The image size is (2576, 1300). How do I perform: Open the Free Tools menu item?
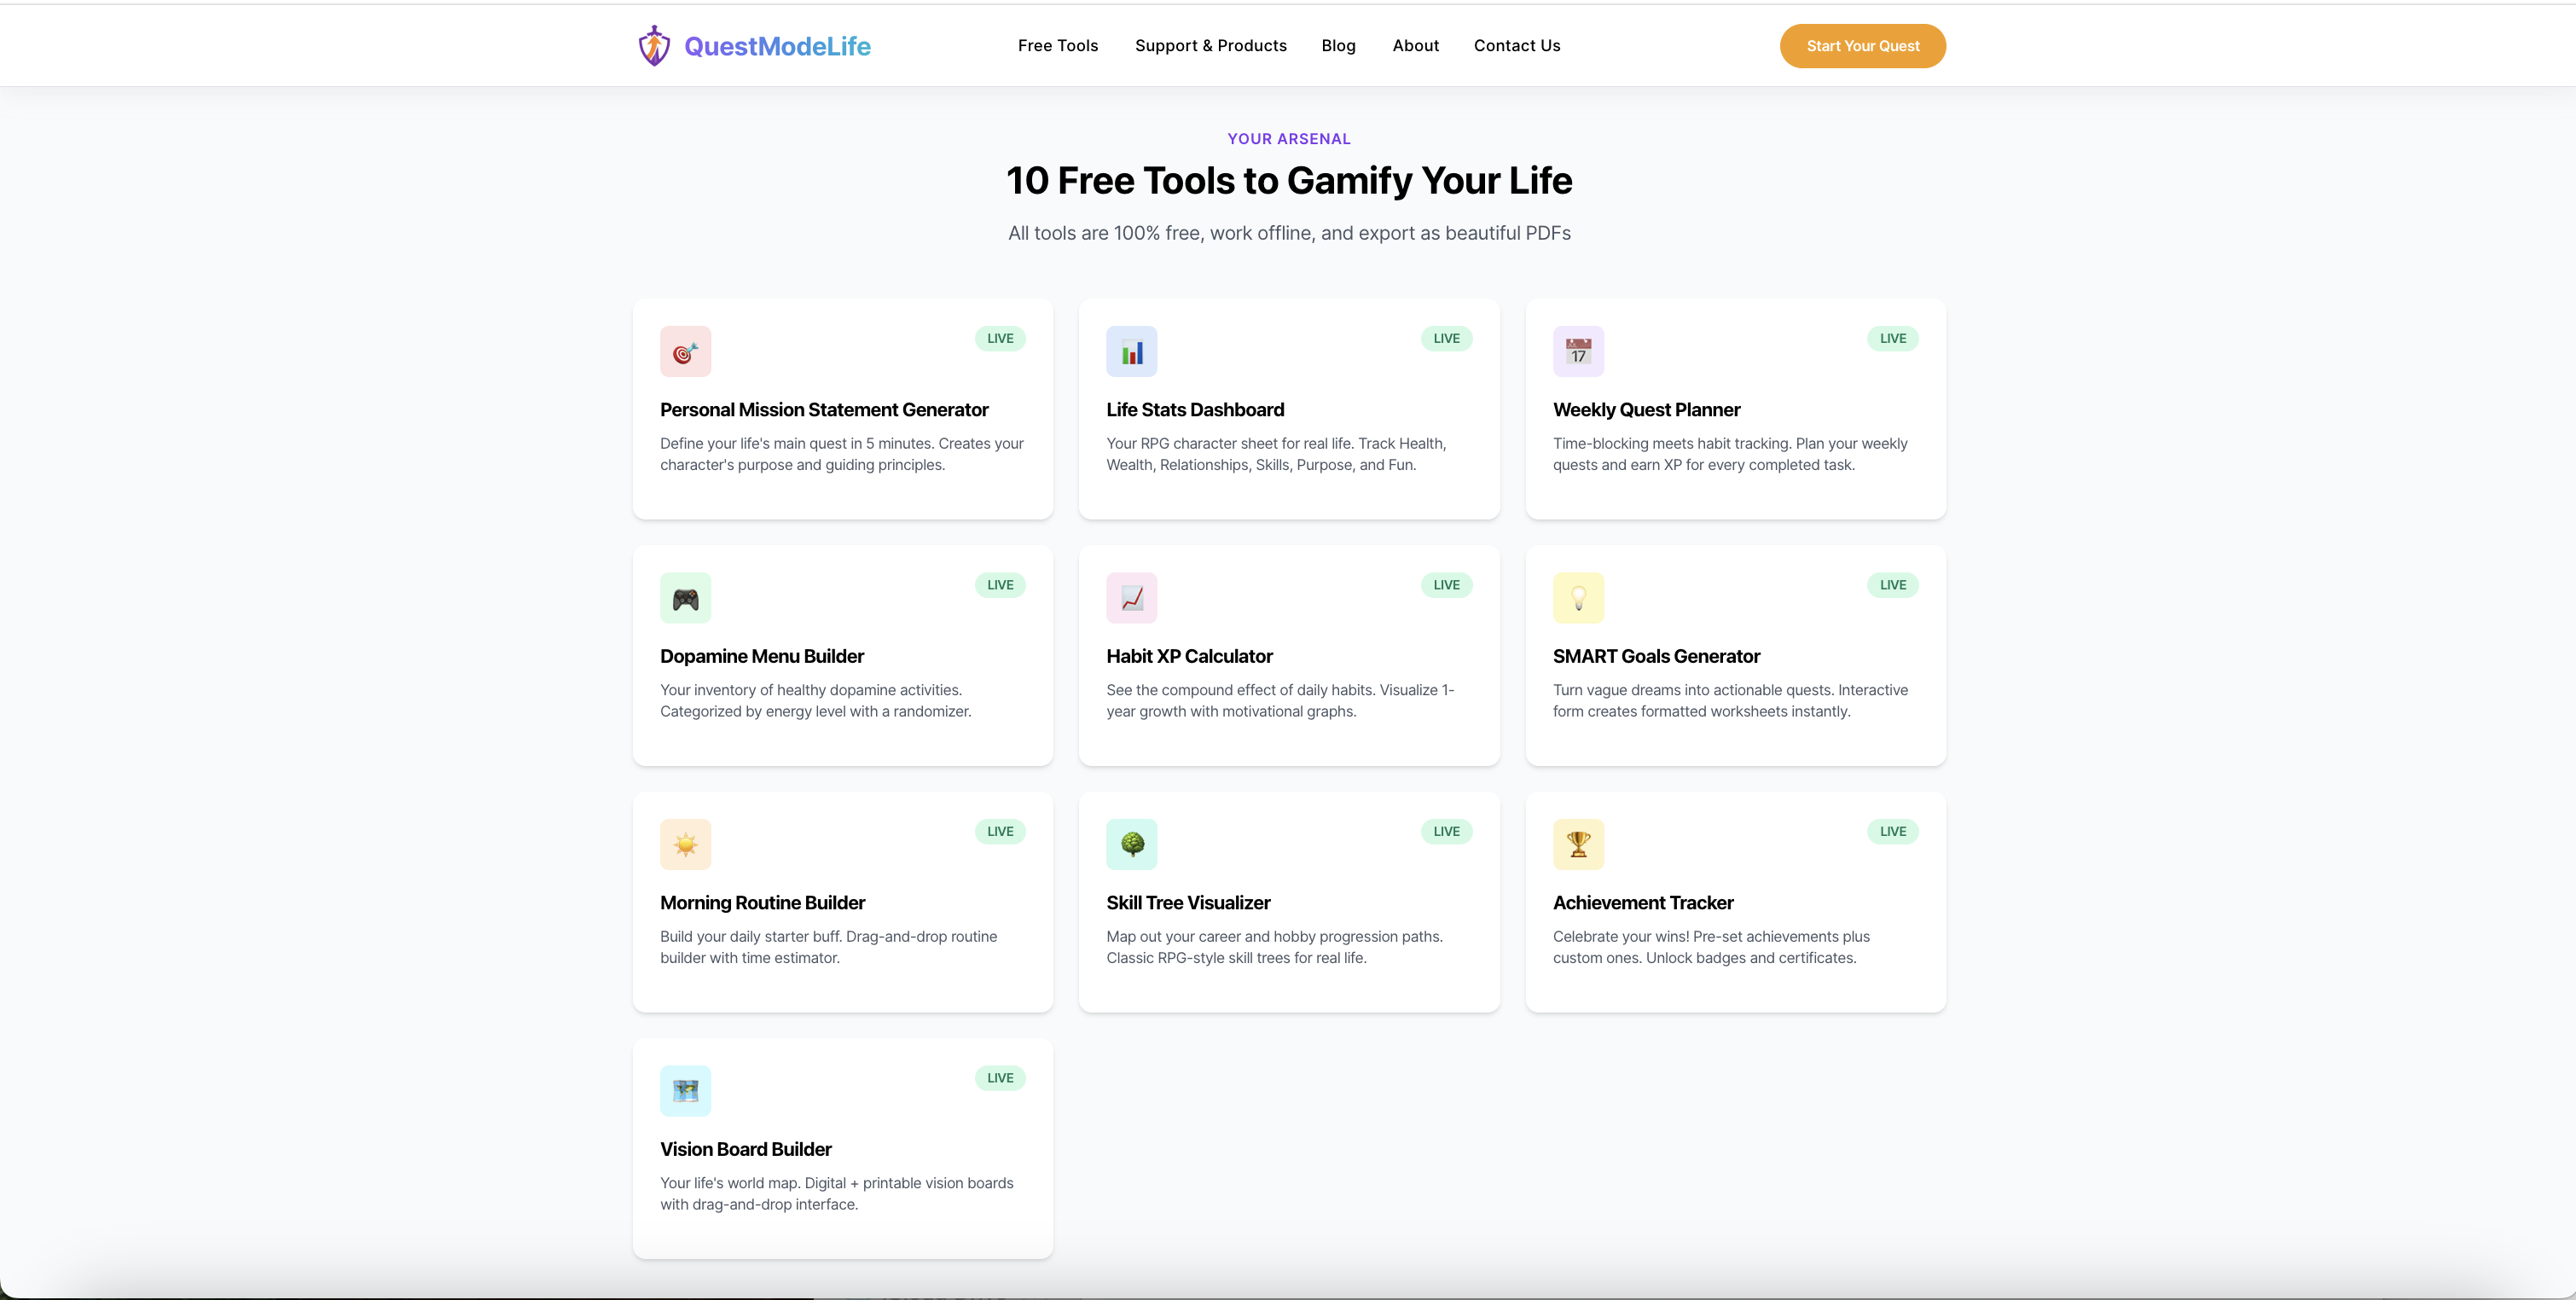pos(1057,46)
